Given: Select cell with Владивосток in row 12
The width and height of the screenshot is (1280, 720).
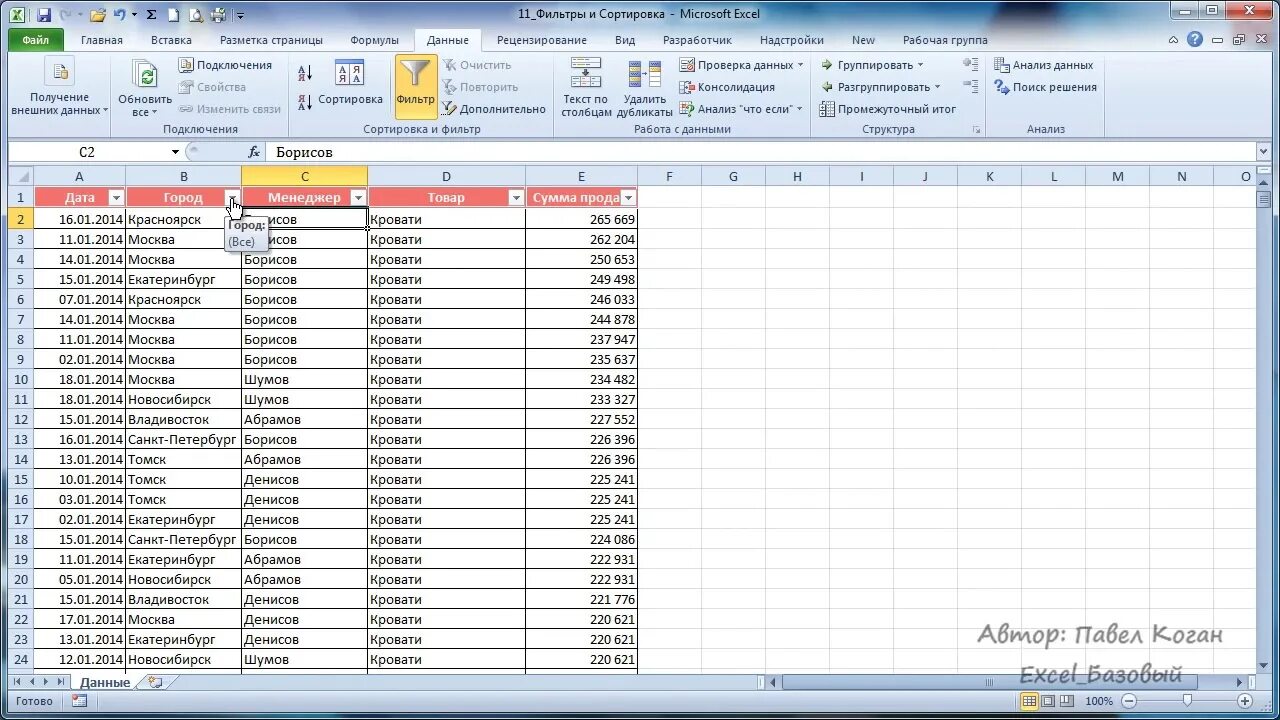Looking at the screenshot, I should click(183, 419).
